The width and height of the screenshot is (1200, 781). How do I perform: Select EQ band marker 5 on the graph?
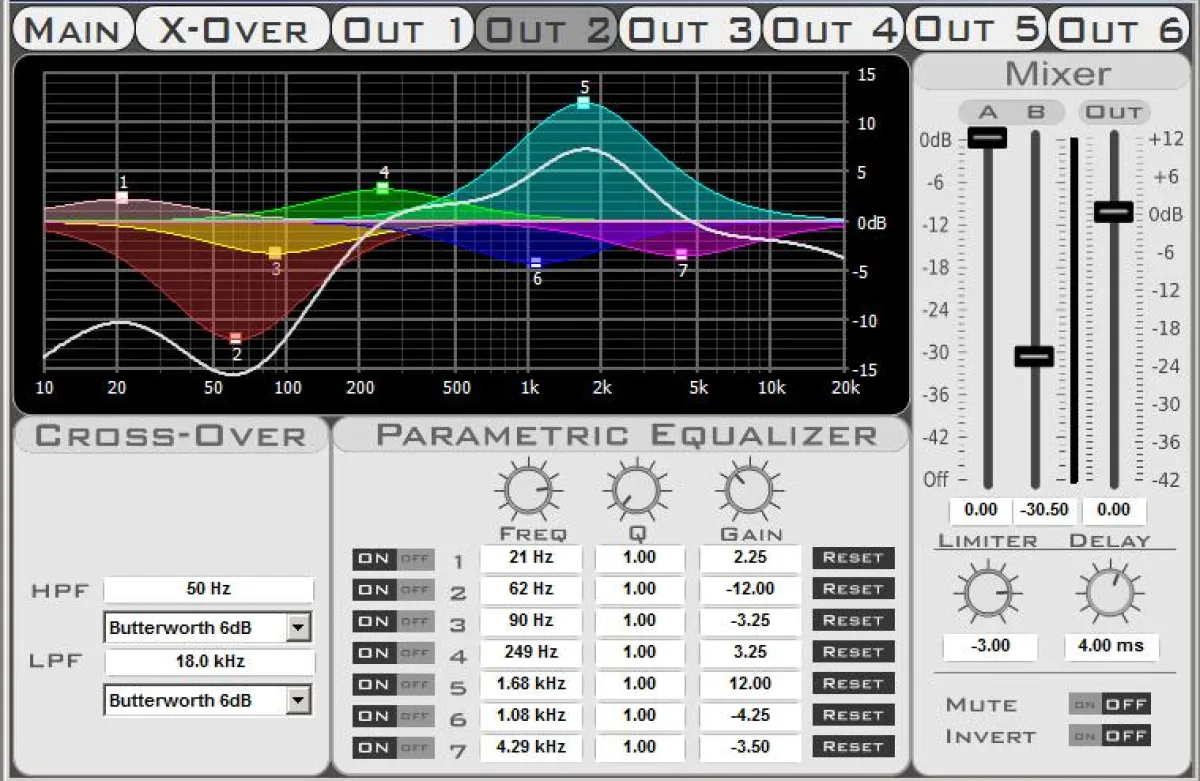(585, 100)
